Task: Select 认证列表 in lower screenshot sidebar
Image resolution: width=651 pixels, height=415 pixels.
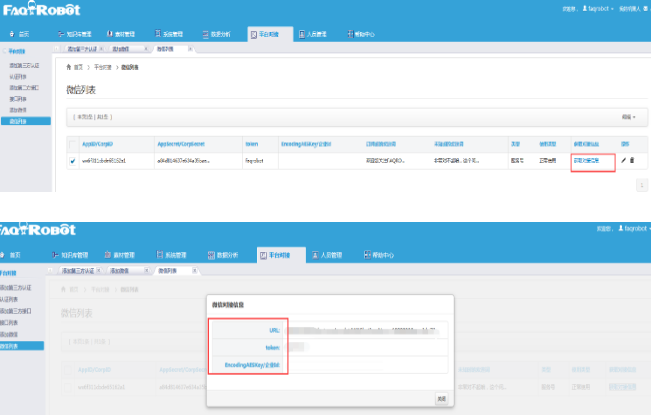Action: coord(9,299)
